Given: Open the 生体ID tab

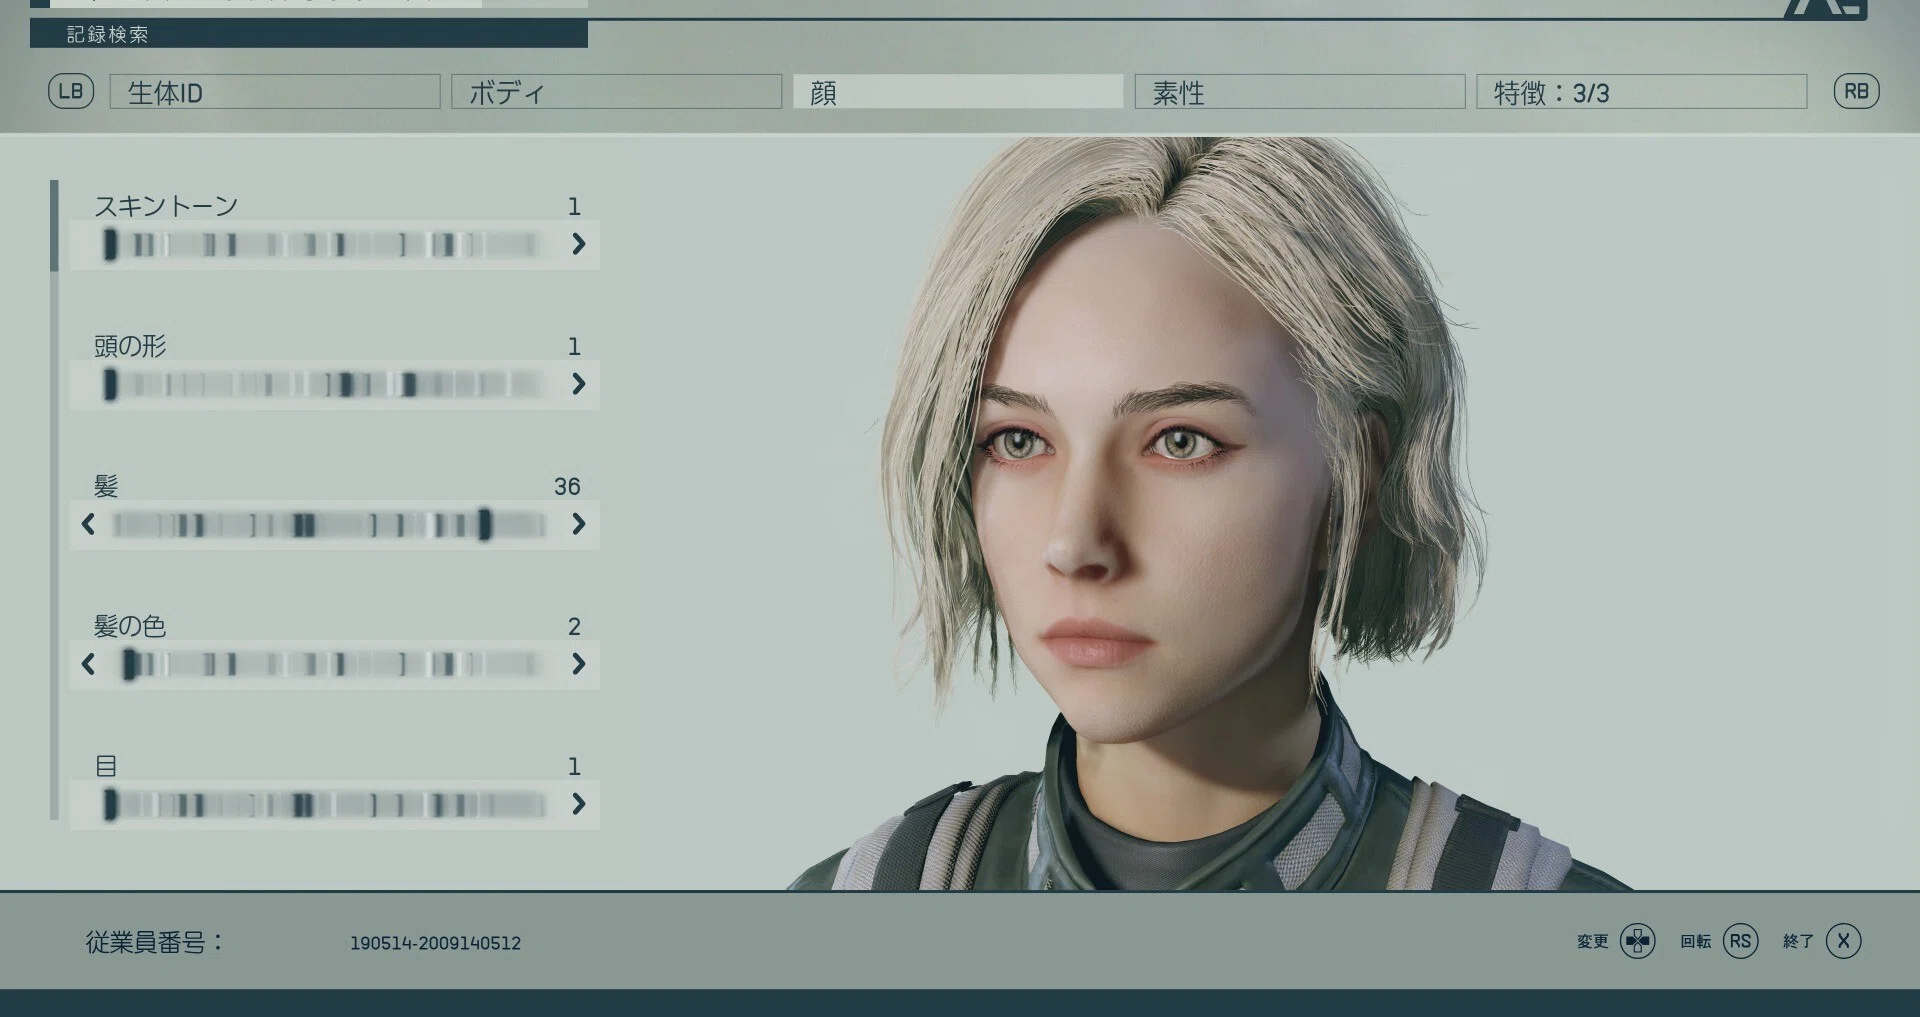Looking at the screenshot, I should click(x=275, y=92).
